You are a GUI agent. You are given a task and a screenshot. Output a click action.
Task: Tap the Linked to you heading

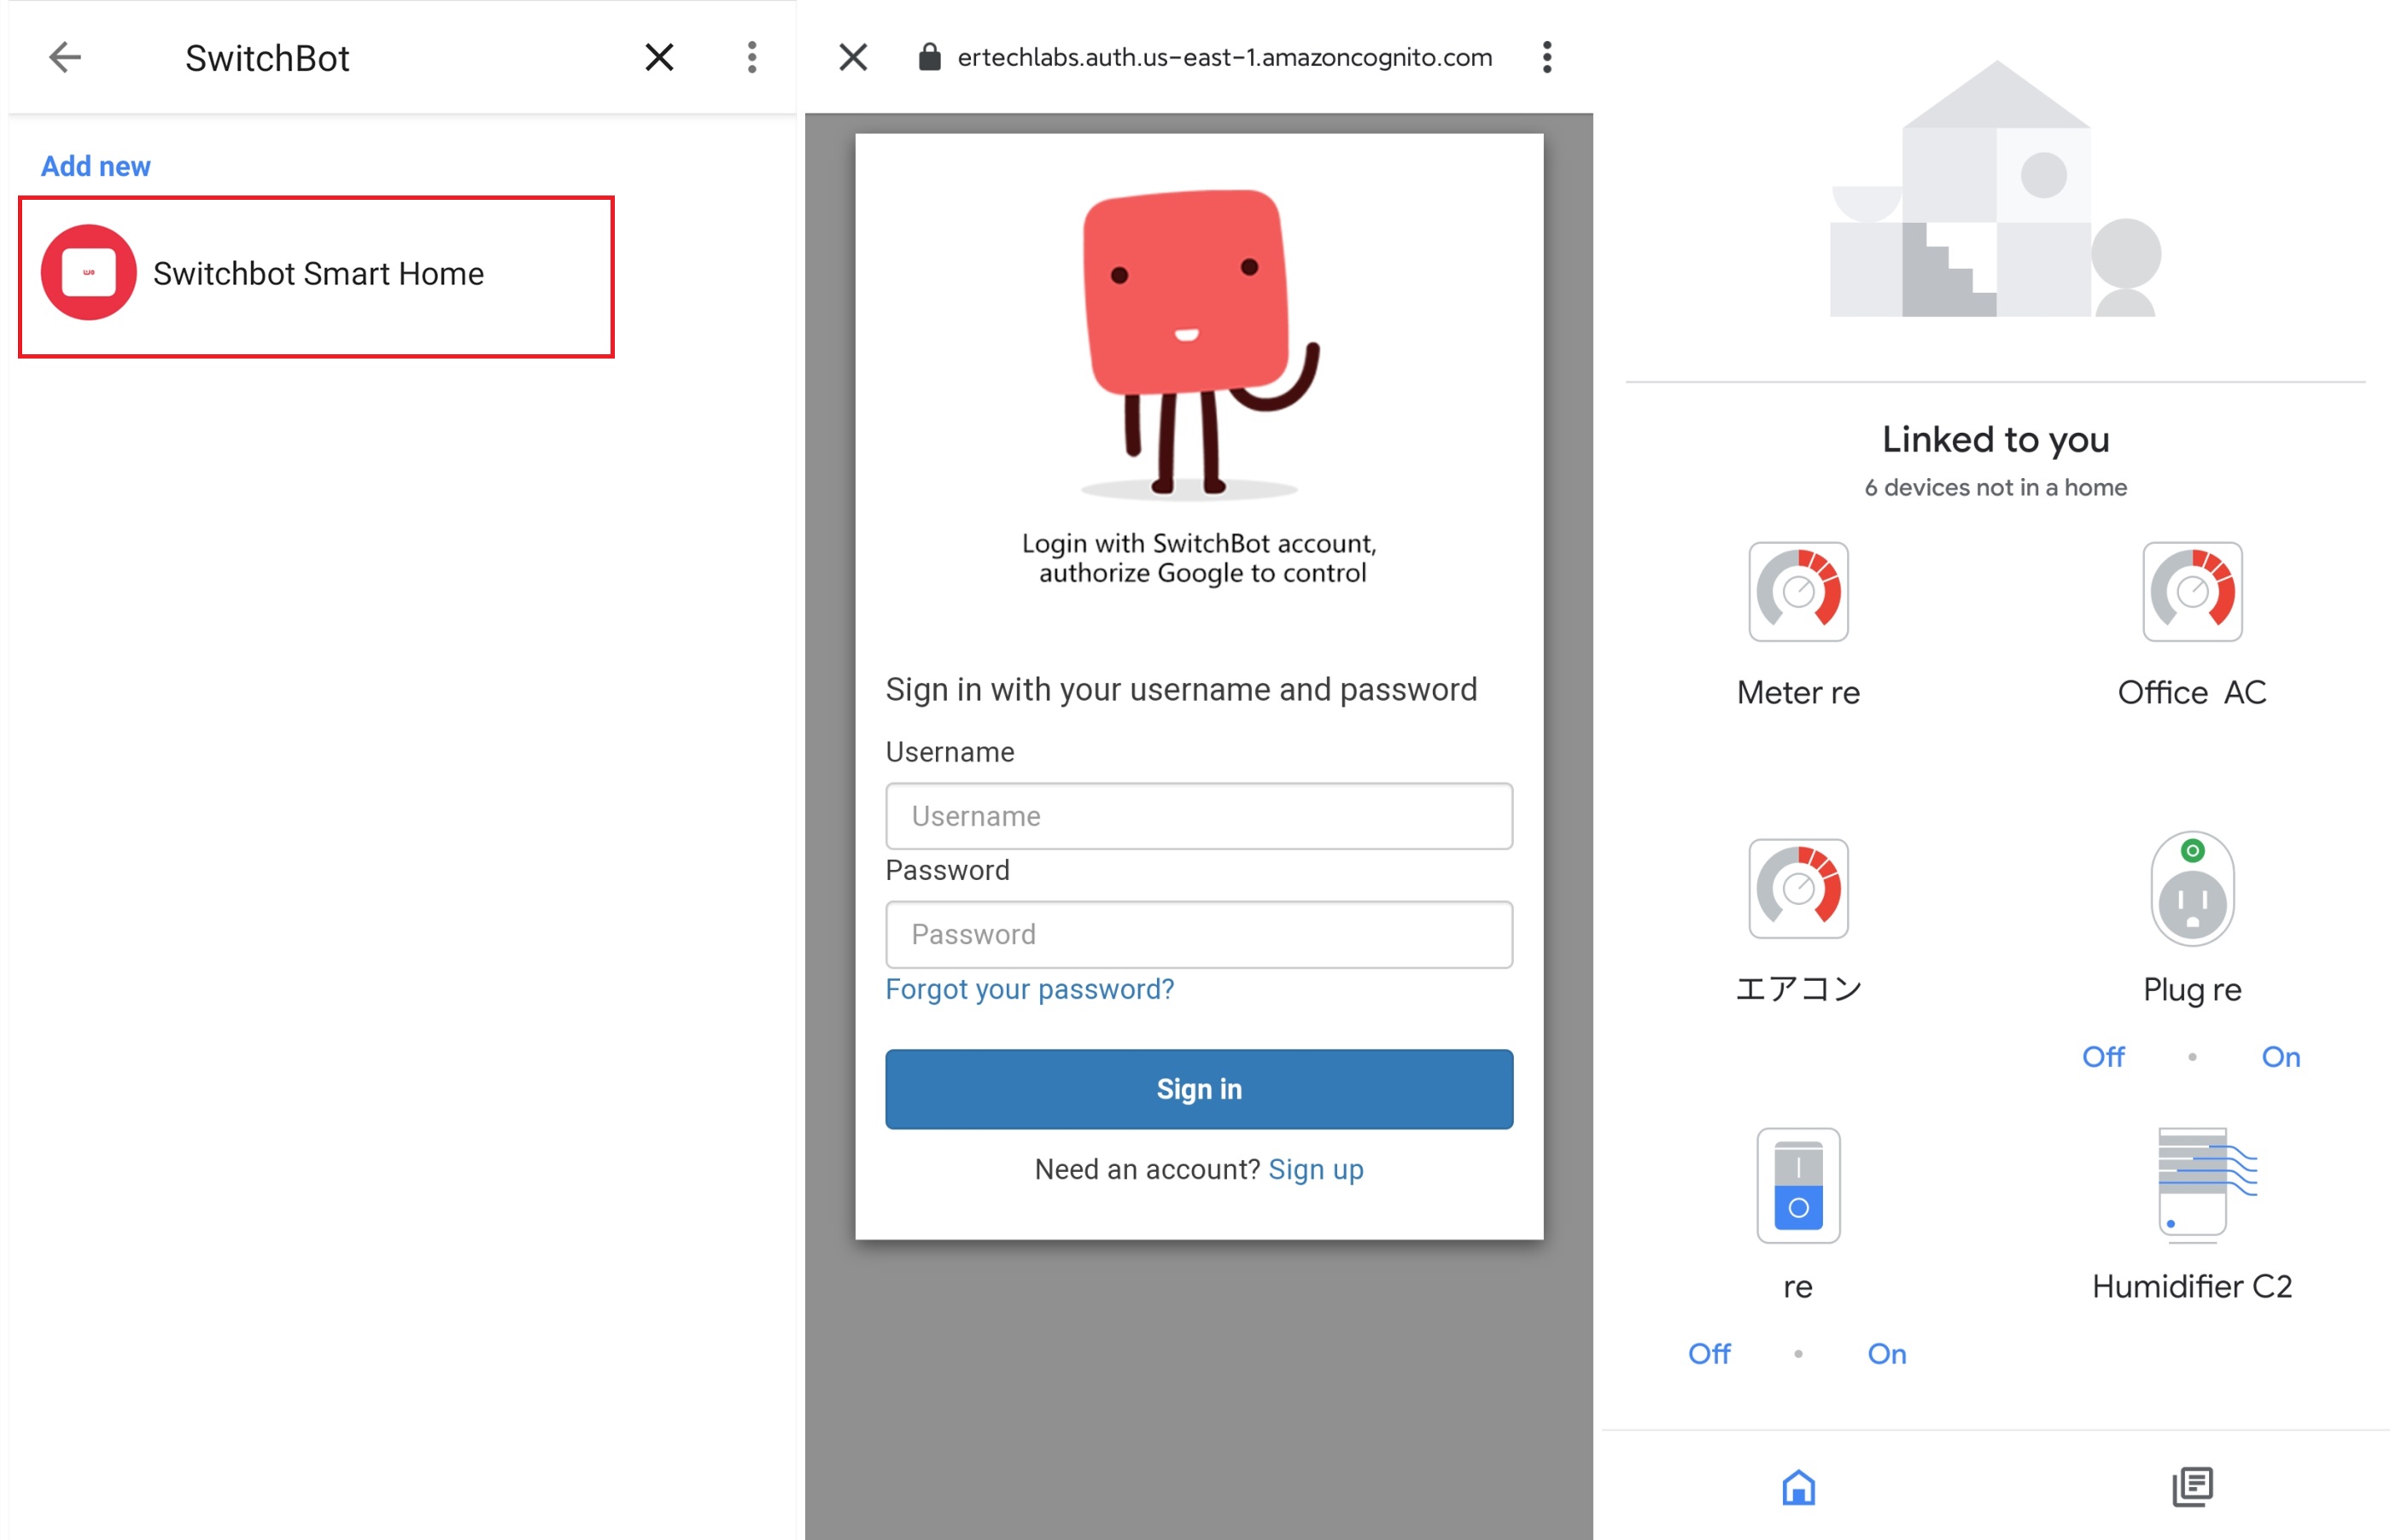point(1995,439)
